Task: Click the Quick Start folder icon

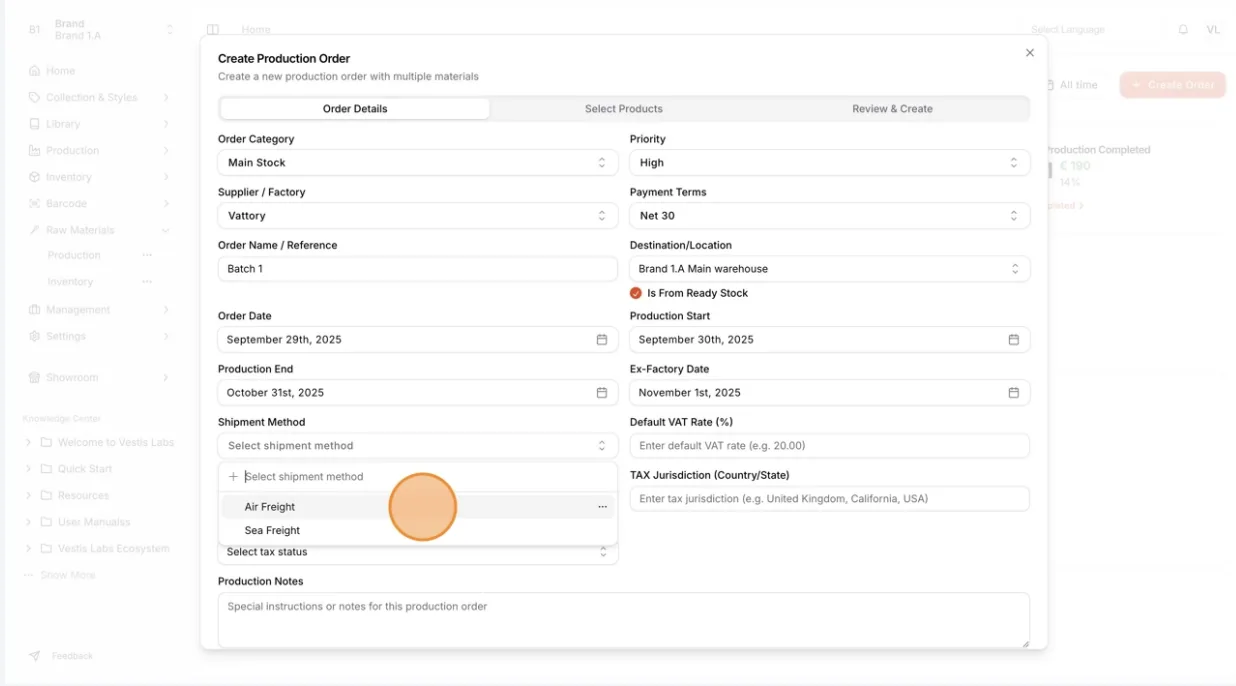Action: point(46,469)
